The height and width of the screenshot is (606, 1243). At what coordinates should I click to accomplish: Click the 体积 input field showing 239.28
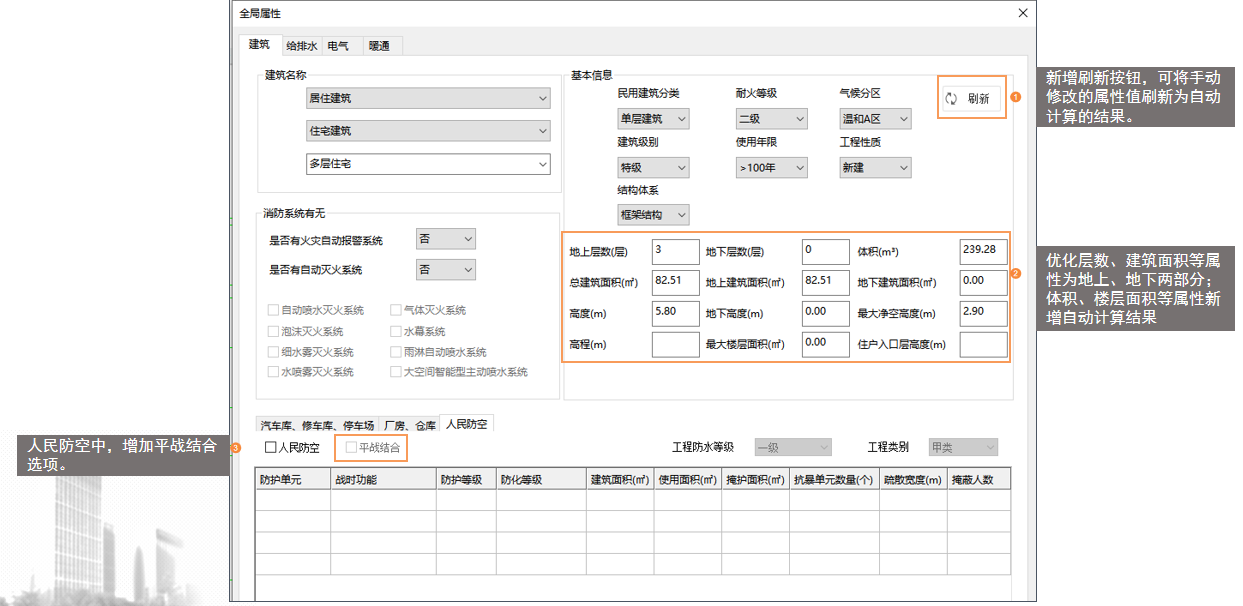coord(983,250)
